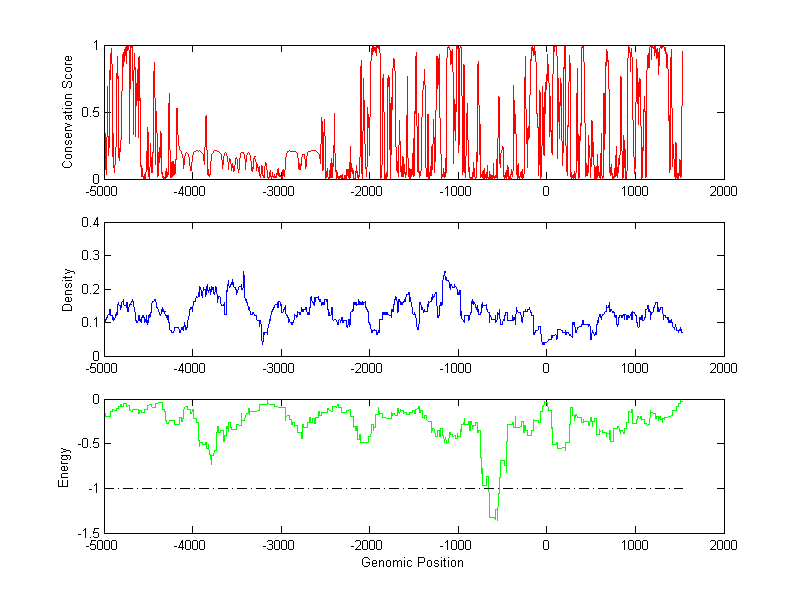Click the 0.4 tick label on Density axis
Screen dimensions: 800x599
(x=89, y=223)
